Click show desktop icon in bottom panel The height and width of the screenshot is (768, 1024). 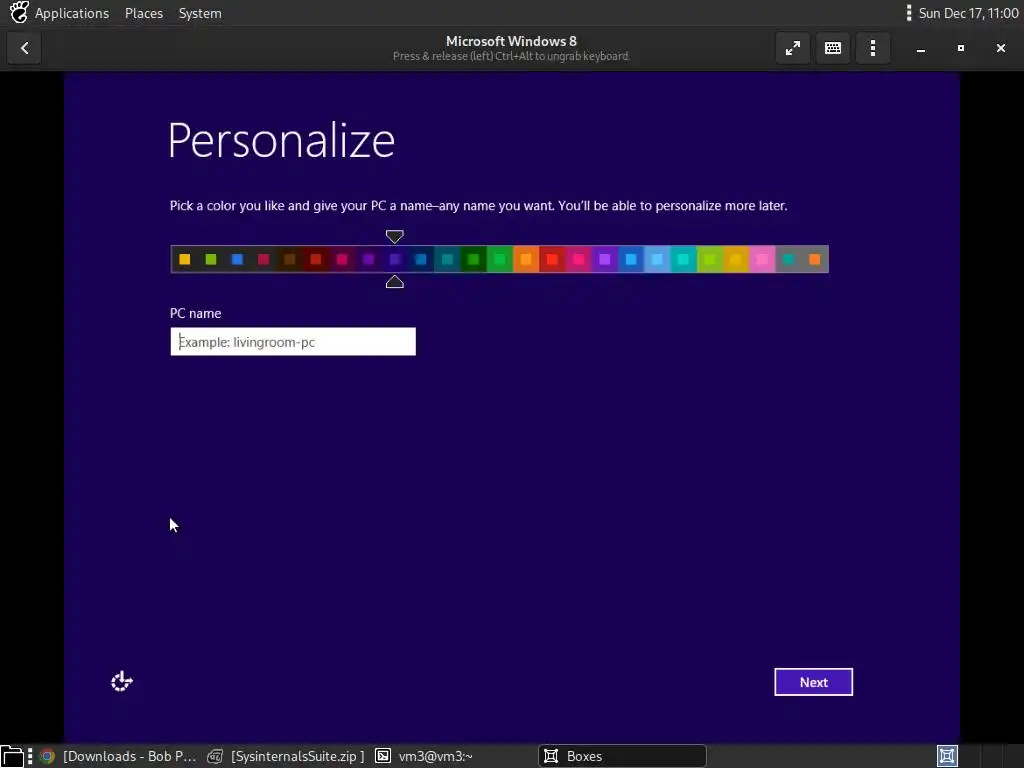(12, 756)
